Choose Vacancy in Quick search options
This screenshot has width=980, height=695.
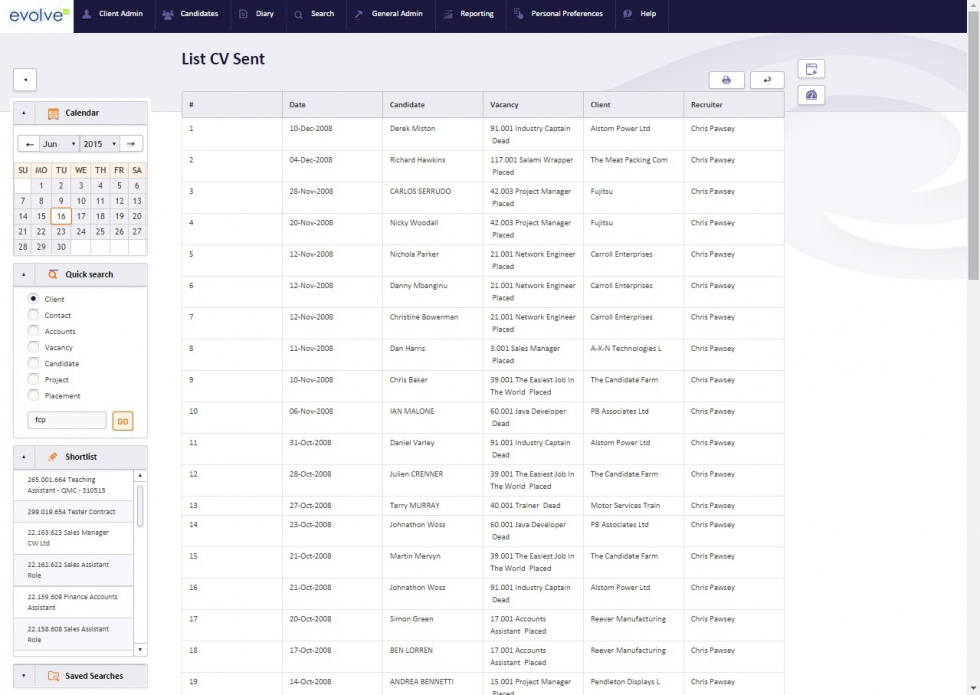click(31, 347)
